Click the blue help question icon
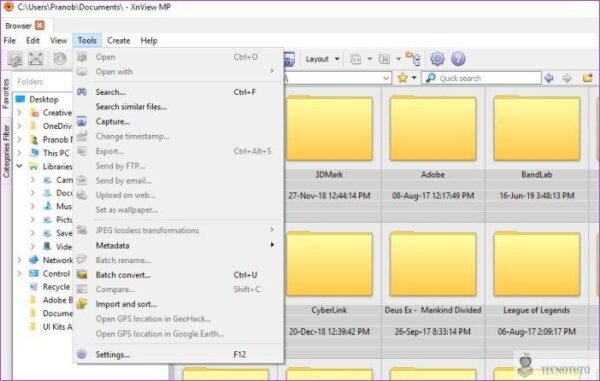600x381 pixels. (458, 59)
